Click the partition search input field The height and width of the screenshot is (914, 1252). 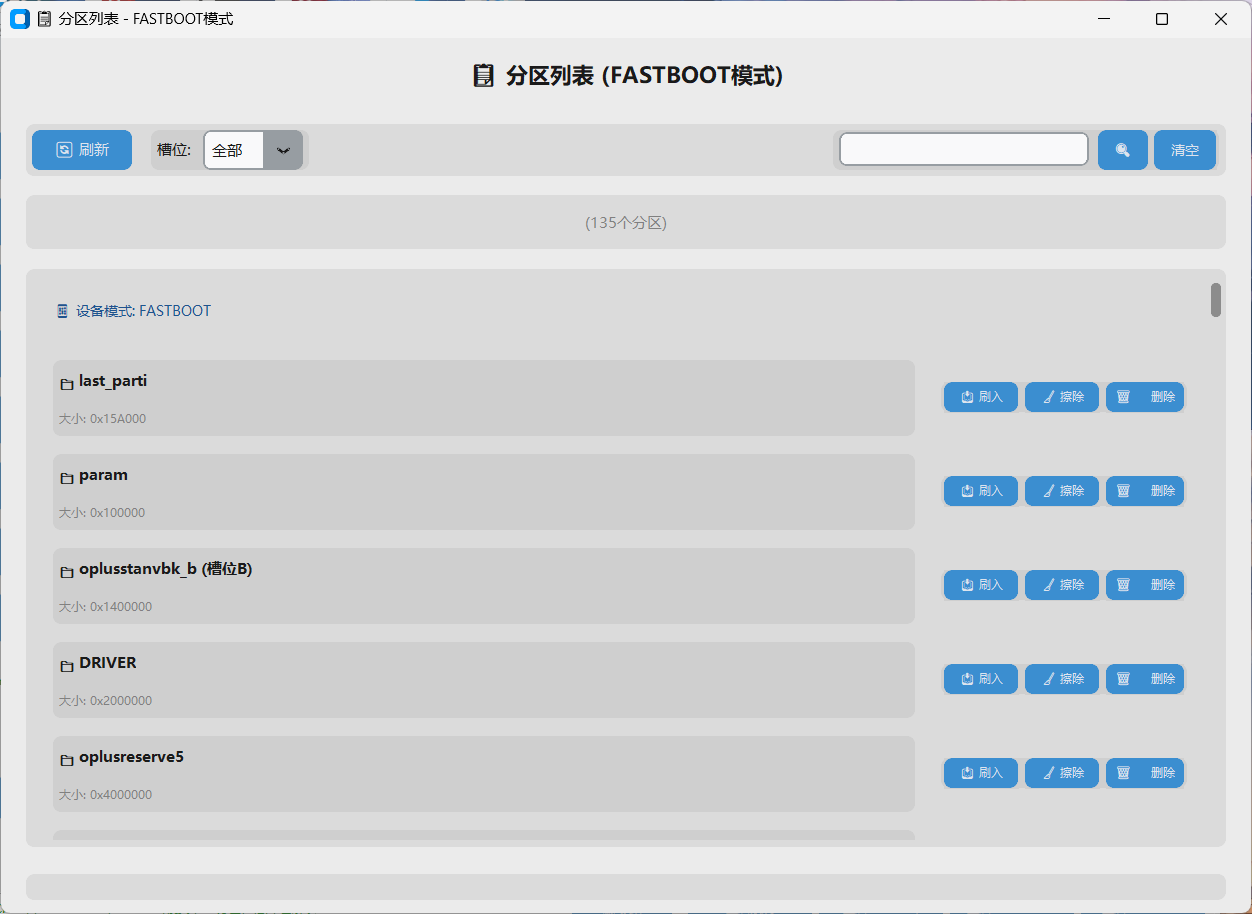point(963,149)
